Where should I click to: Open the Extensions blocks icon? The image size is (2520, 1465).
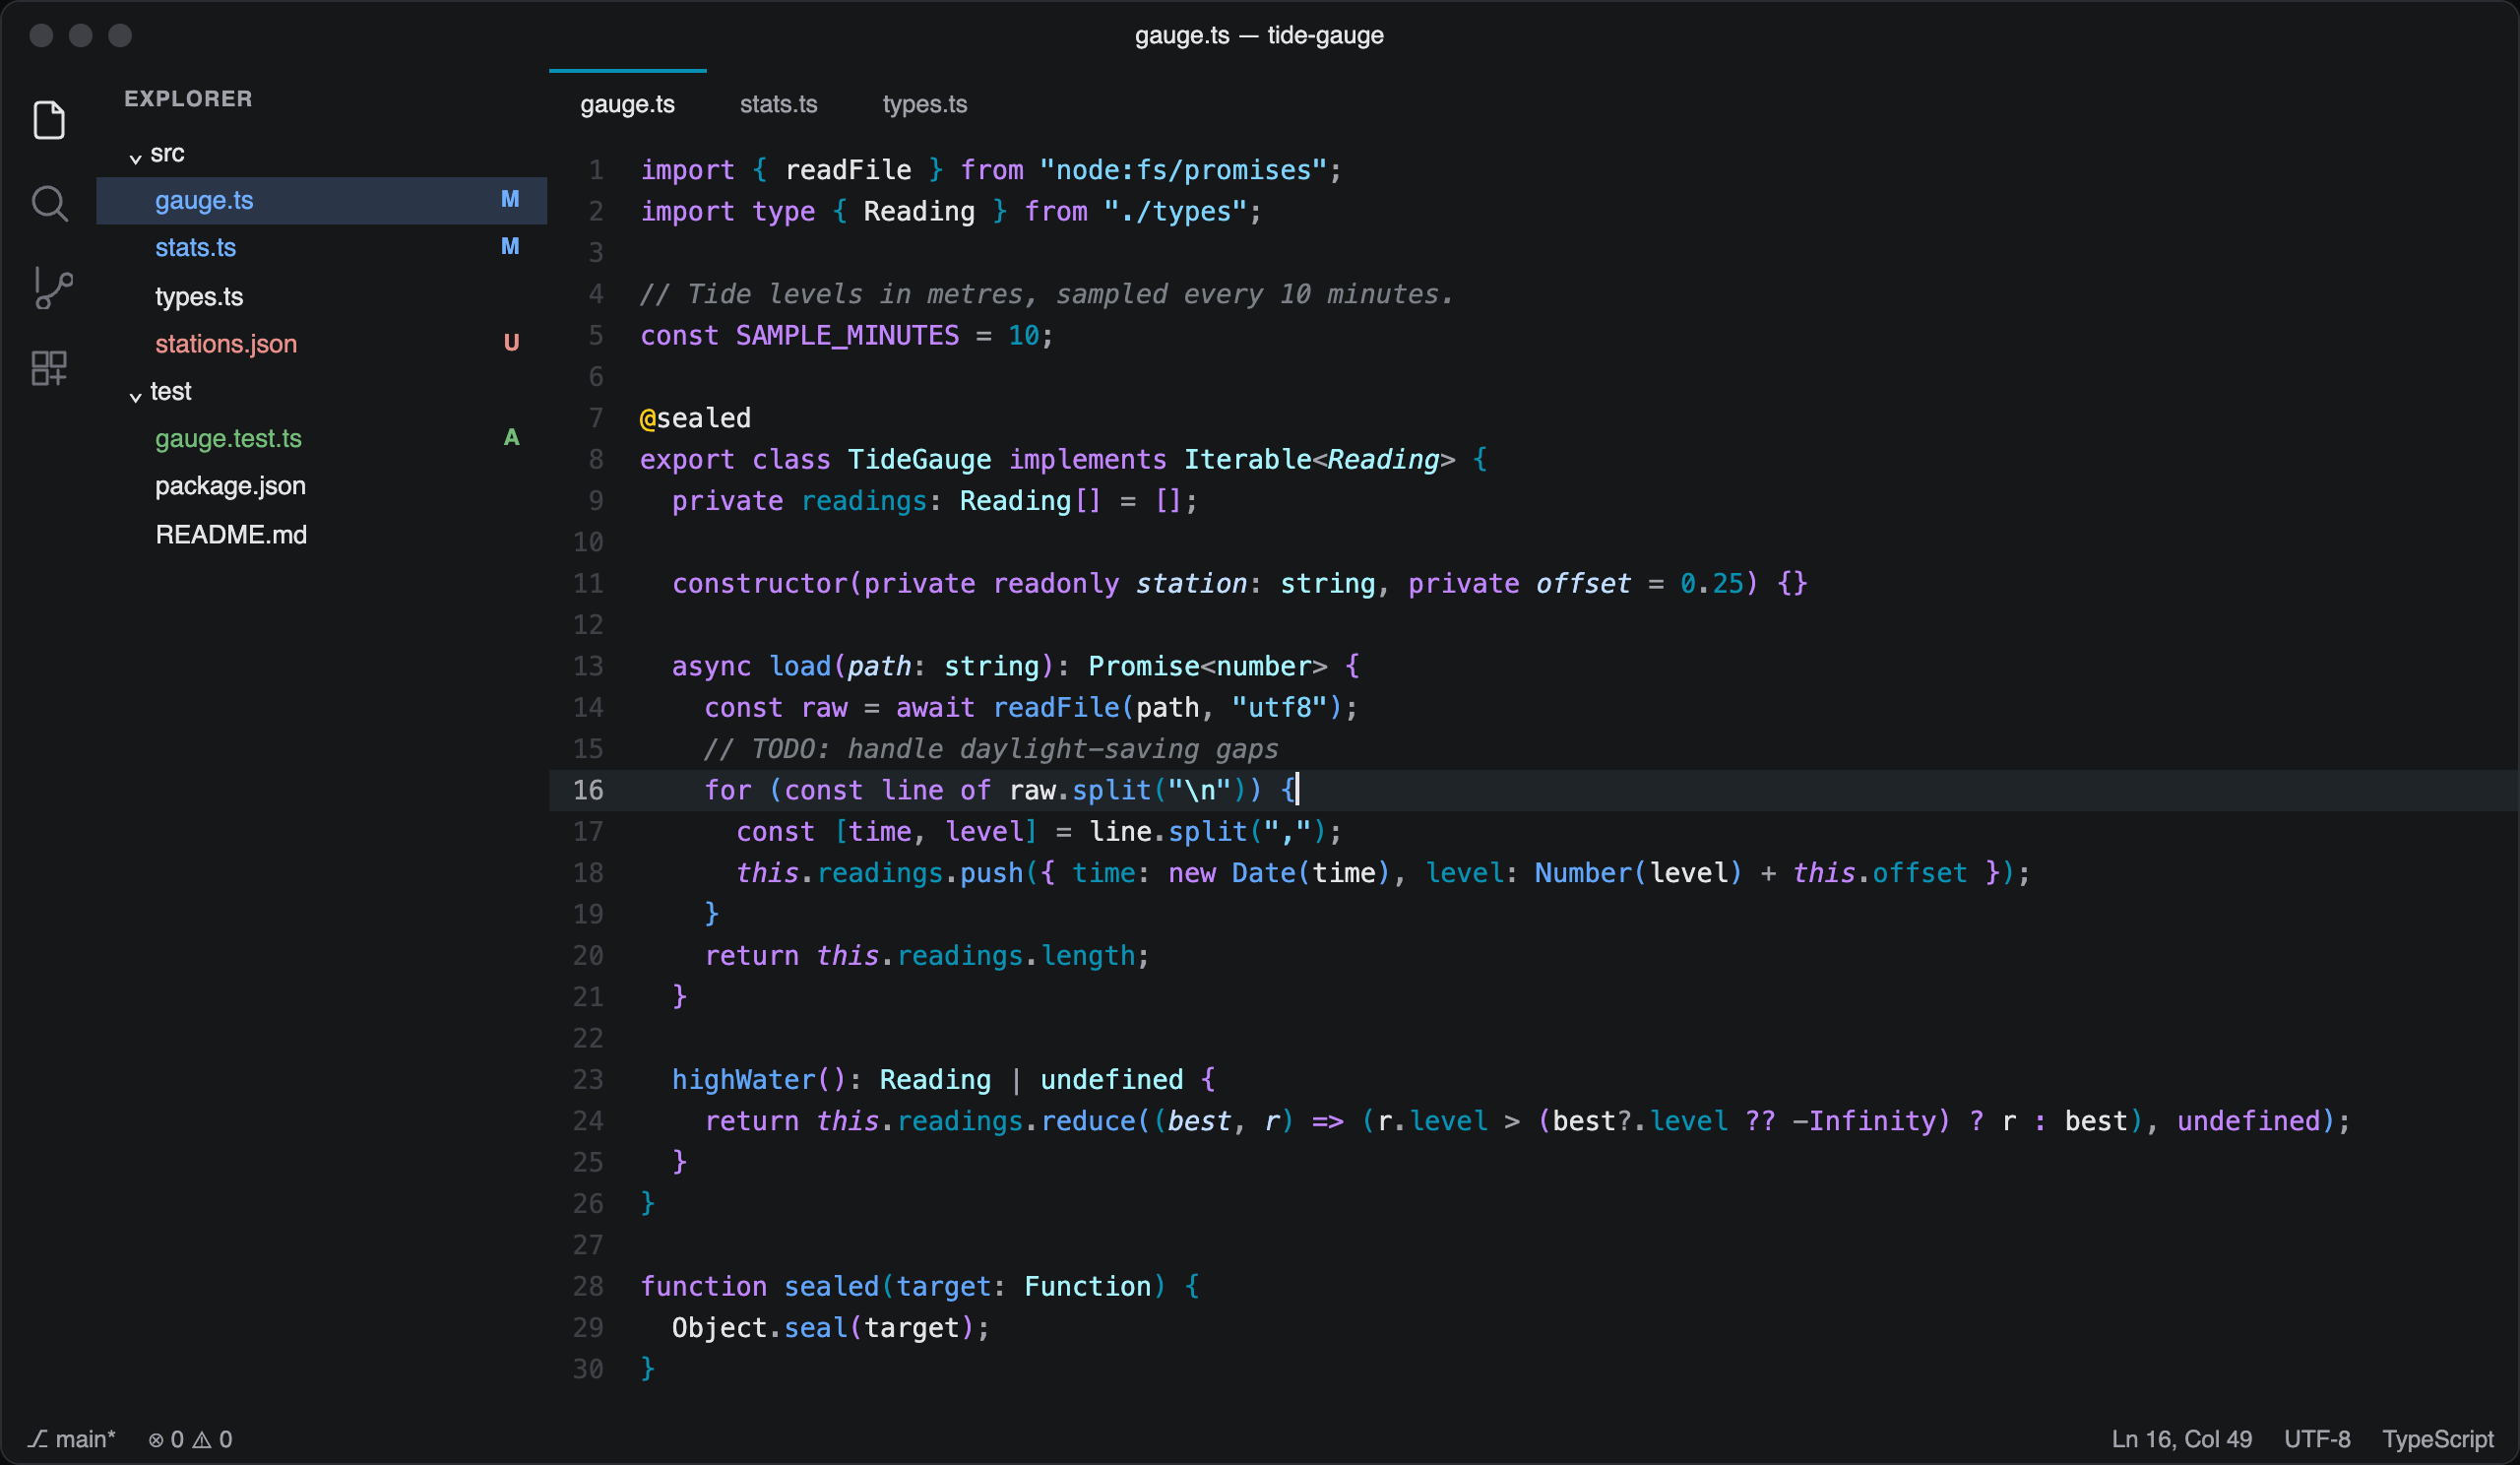tap(49, 368)
